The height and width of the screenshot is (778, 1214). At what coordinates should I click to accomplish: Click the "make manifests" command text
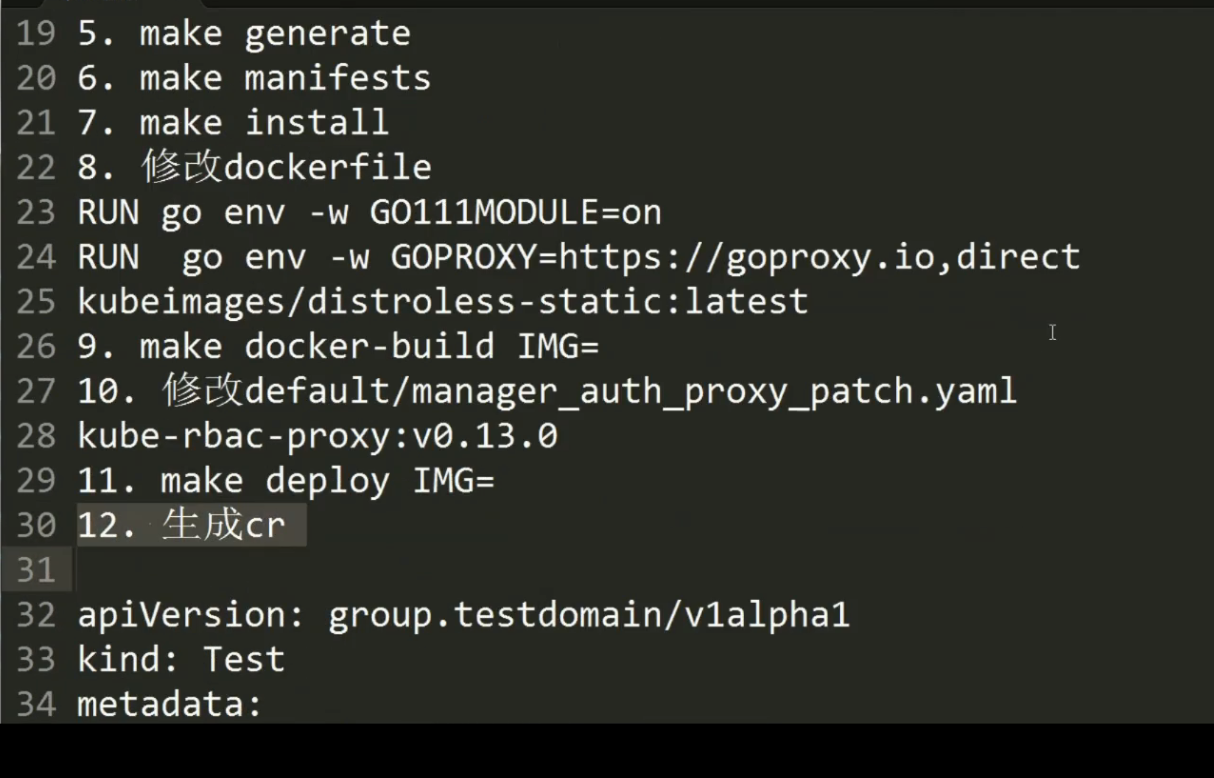pyautogui.click(x=285, y=78)
